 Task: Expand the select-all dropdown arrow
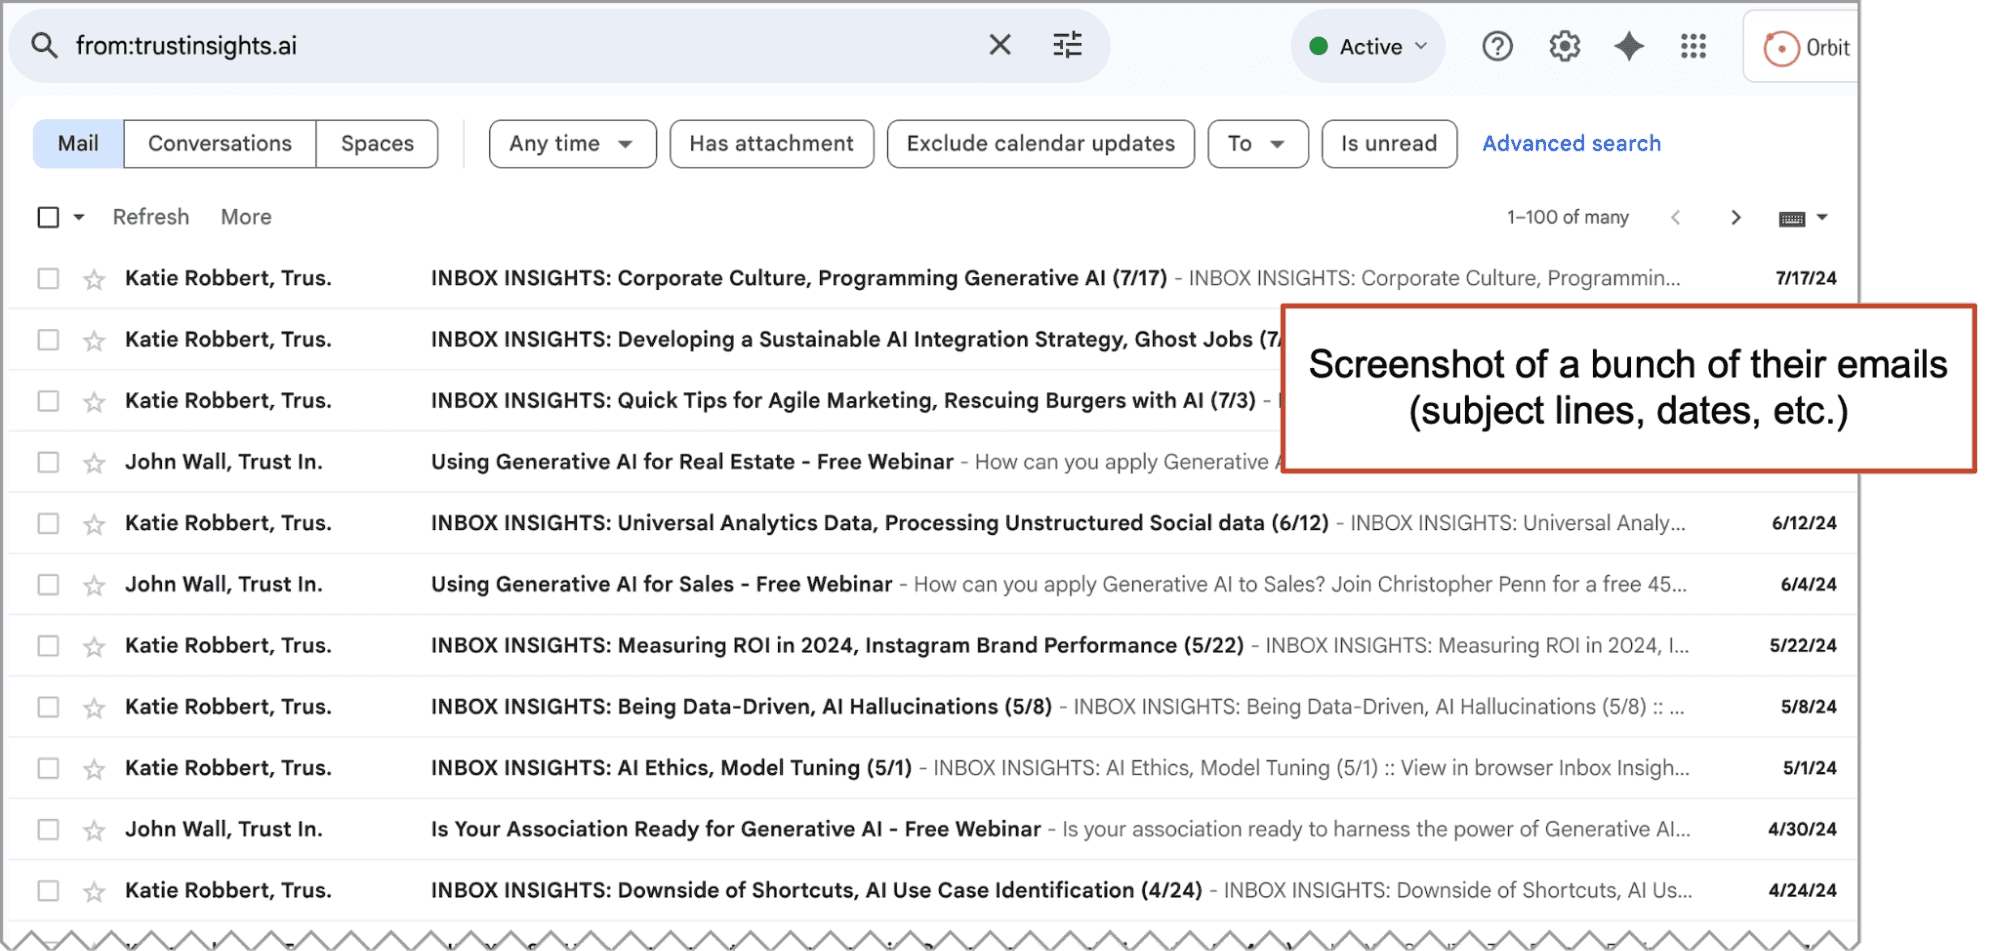click(78, 217)
